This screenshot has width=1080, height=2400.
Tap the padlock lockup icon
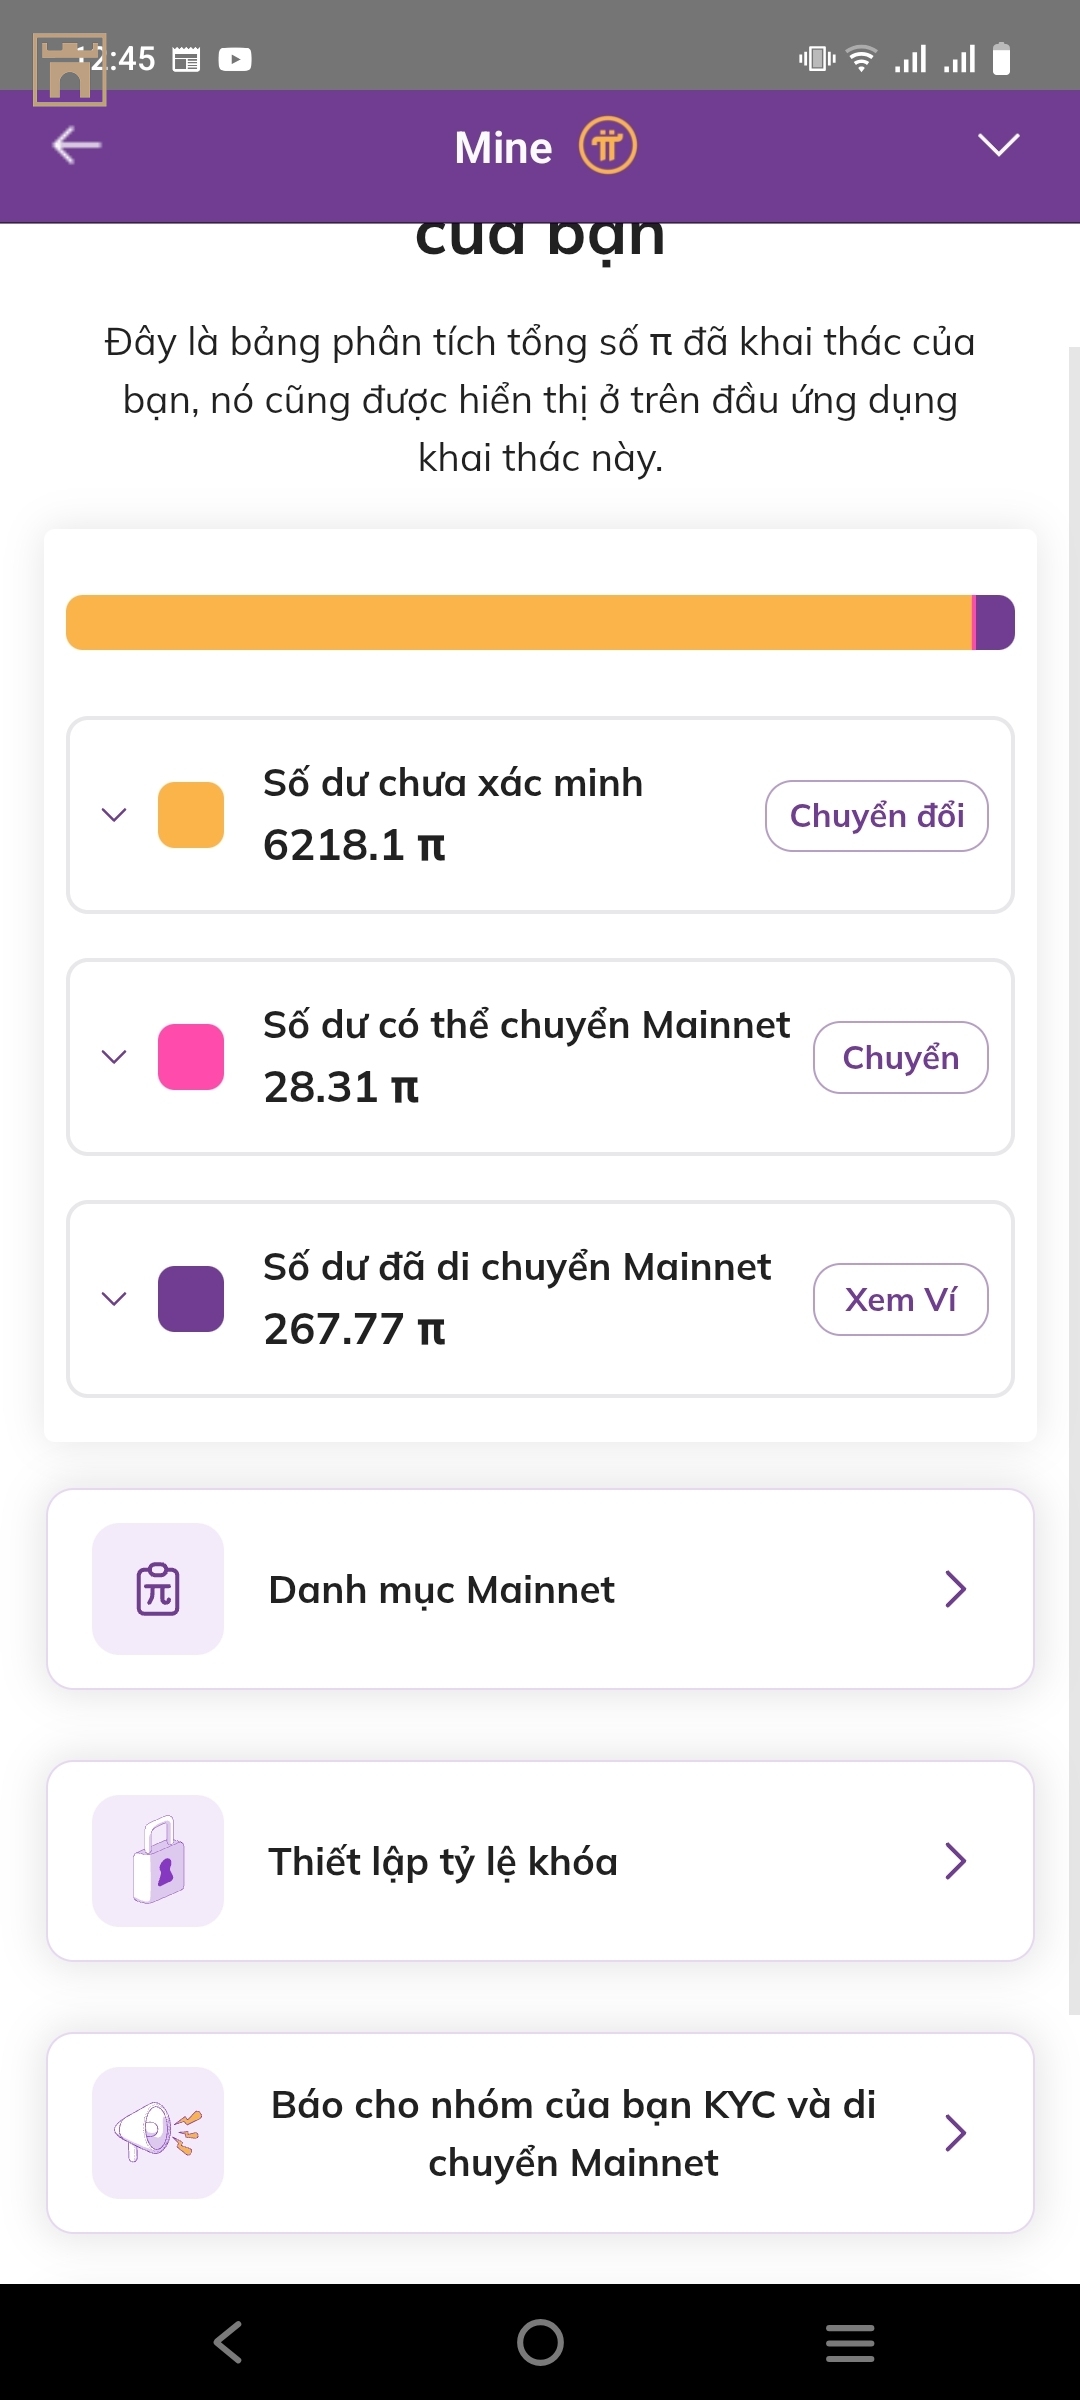pyautogui.click(x=158, y=1861)
